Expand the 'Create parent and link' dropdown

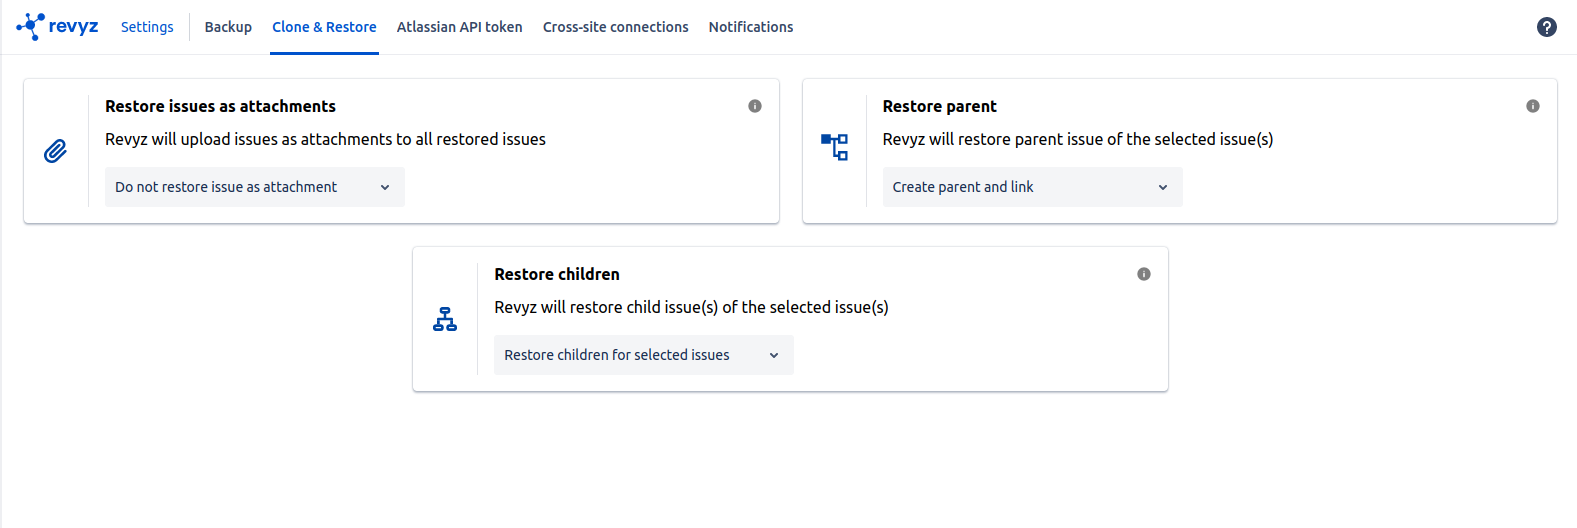1032,187
